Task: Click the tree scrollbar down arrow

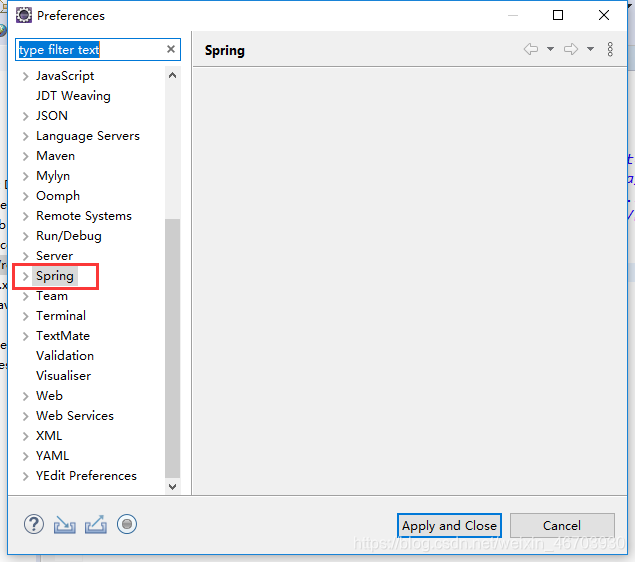Action: click(x=173, y=486)
